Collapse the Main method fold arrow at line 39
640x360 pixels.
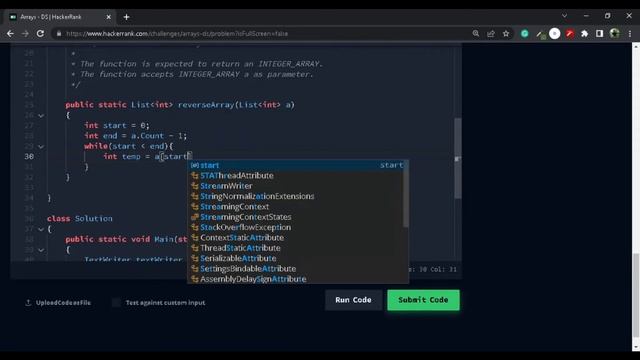[41, 250]
